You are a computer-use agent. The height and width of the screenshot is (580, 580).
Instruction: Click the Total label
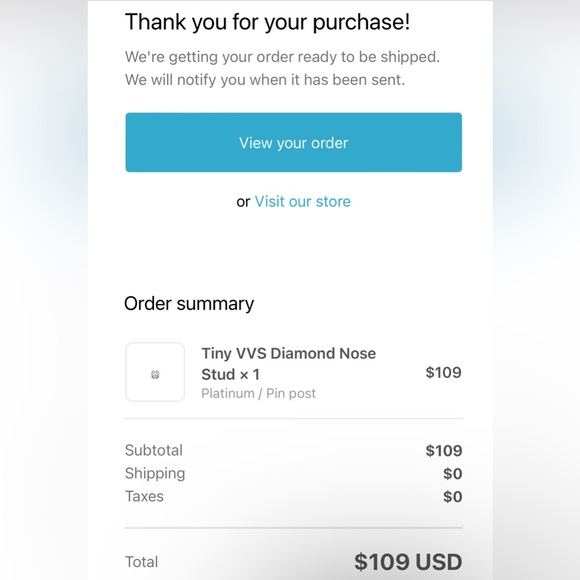pos(142,562)
